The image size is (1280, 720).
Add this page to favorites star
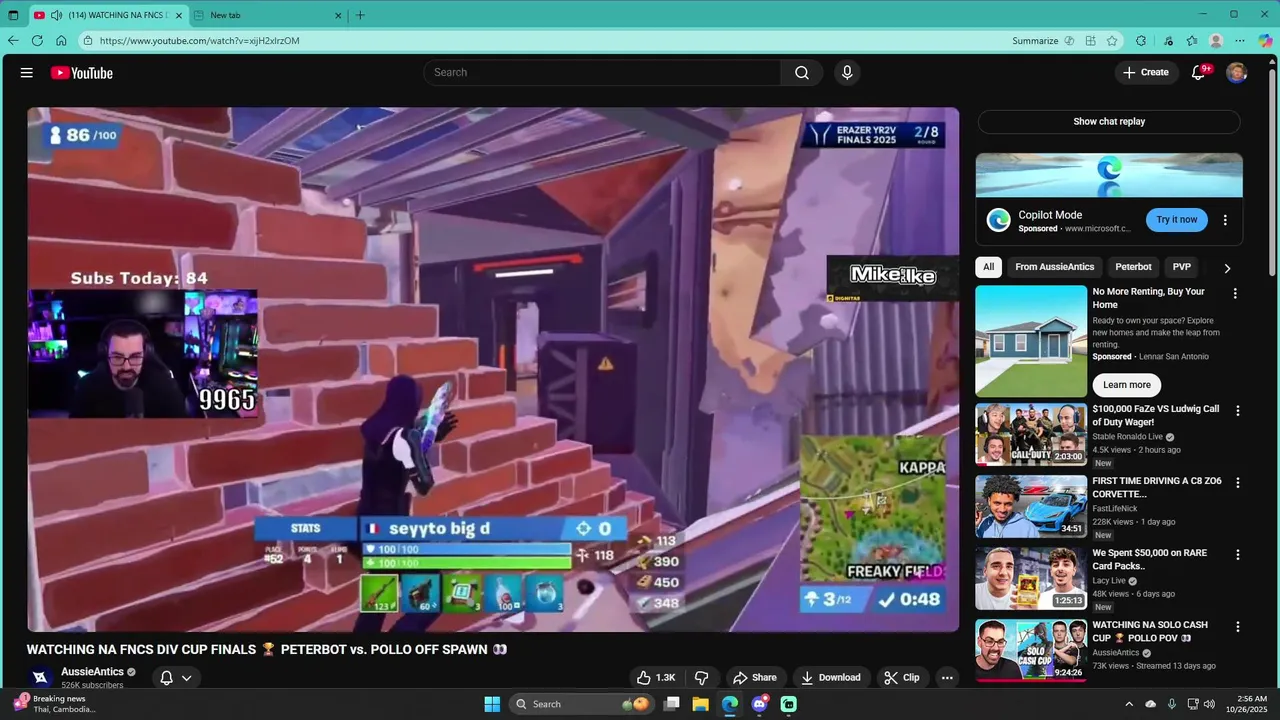coord(1112,41)
